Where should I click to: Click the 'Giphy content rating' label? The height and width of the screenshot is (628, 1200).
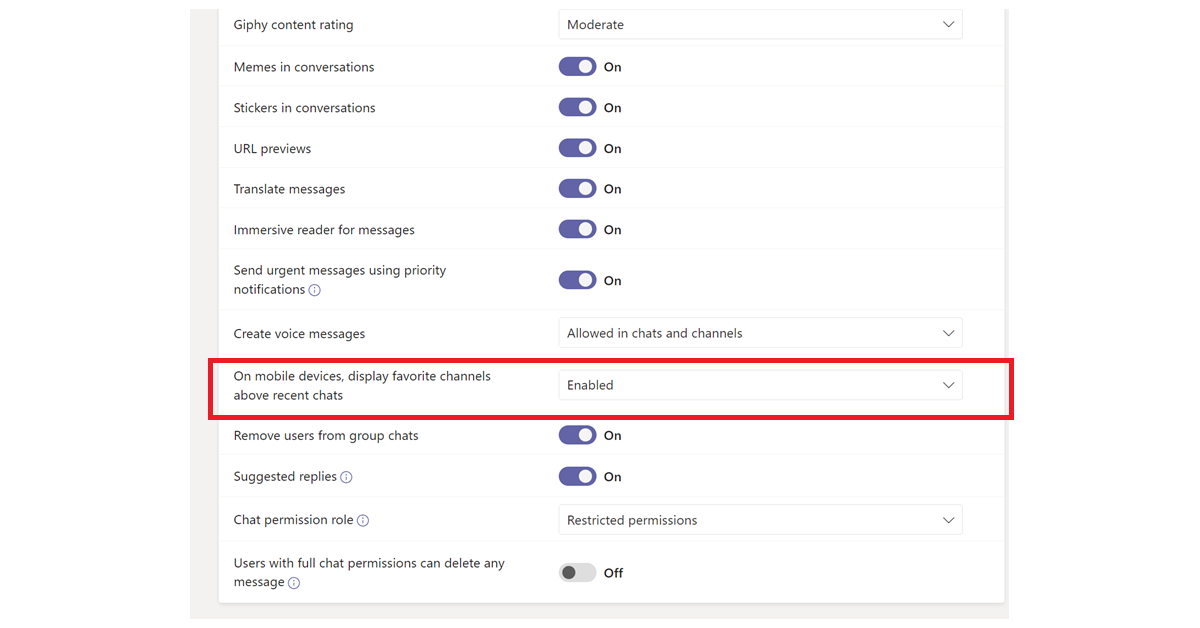pos(293,25)
